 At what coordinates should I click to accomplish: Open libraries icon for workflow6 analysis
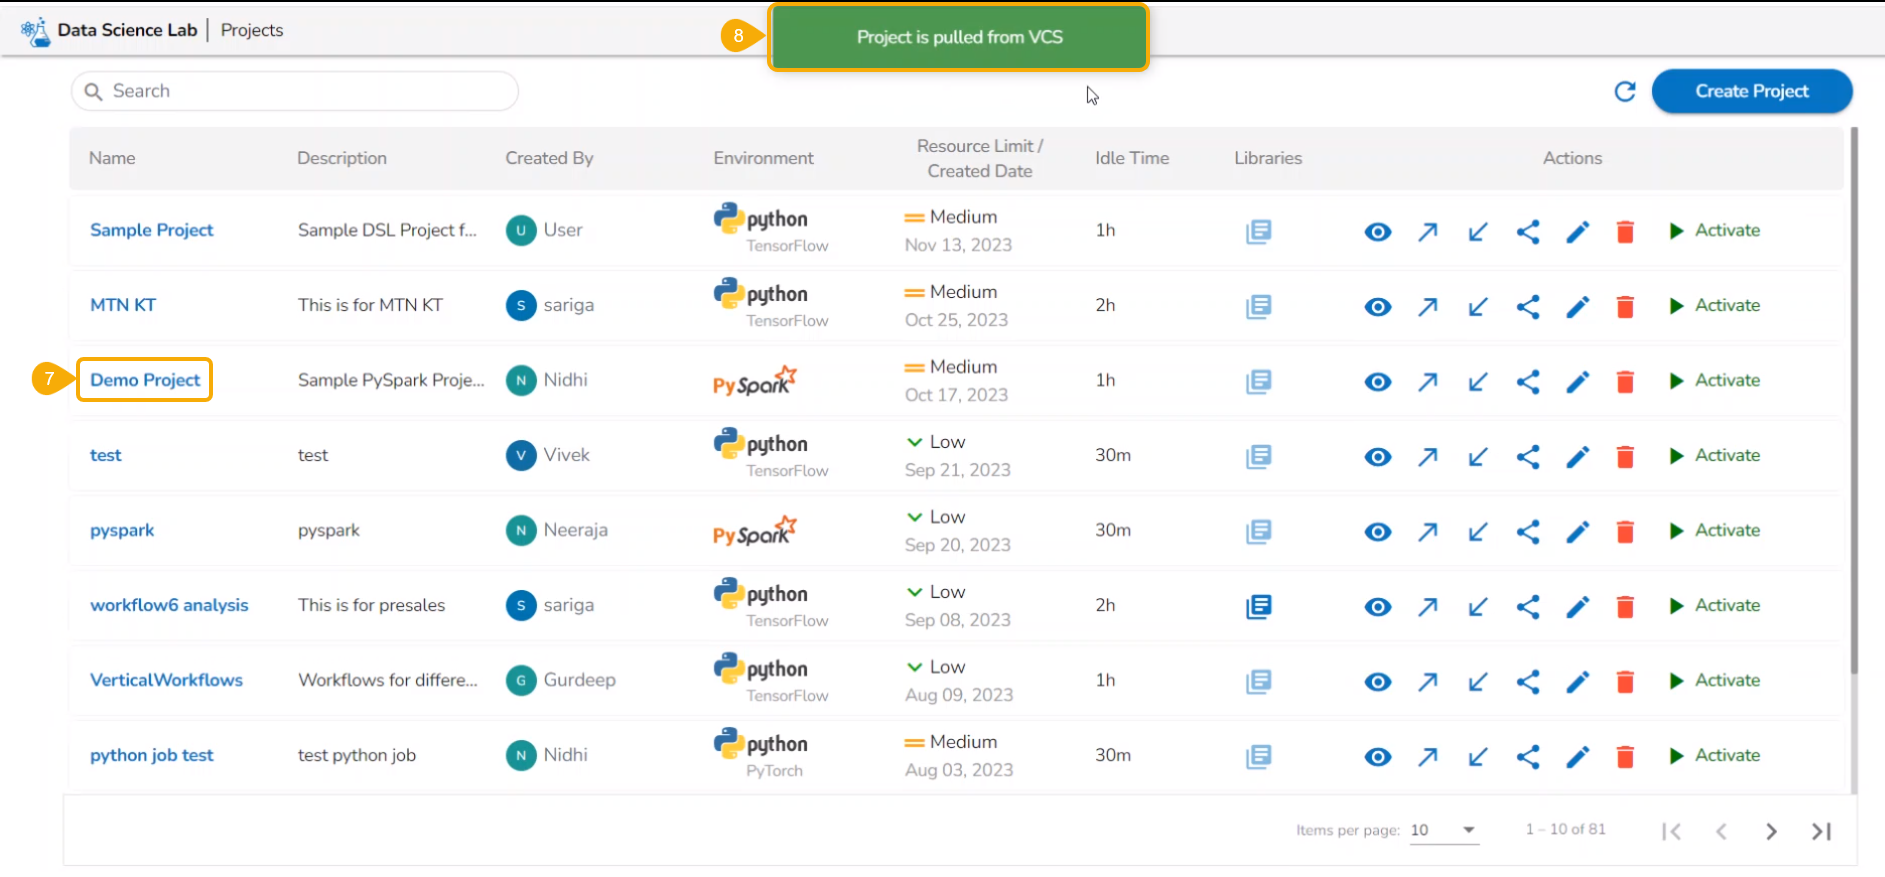click(x=1258, y=607)
